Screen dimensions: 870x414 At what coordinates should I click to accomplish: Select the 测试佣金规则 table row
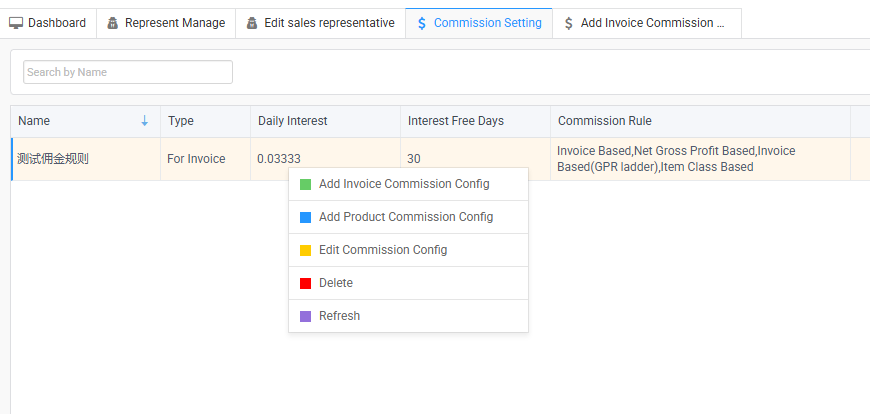tap(53, 159)
